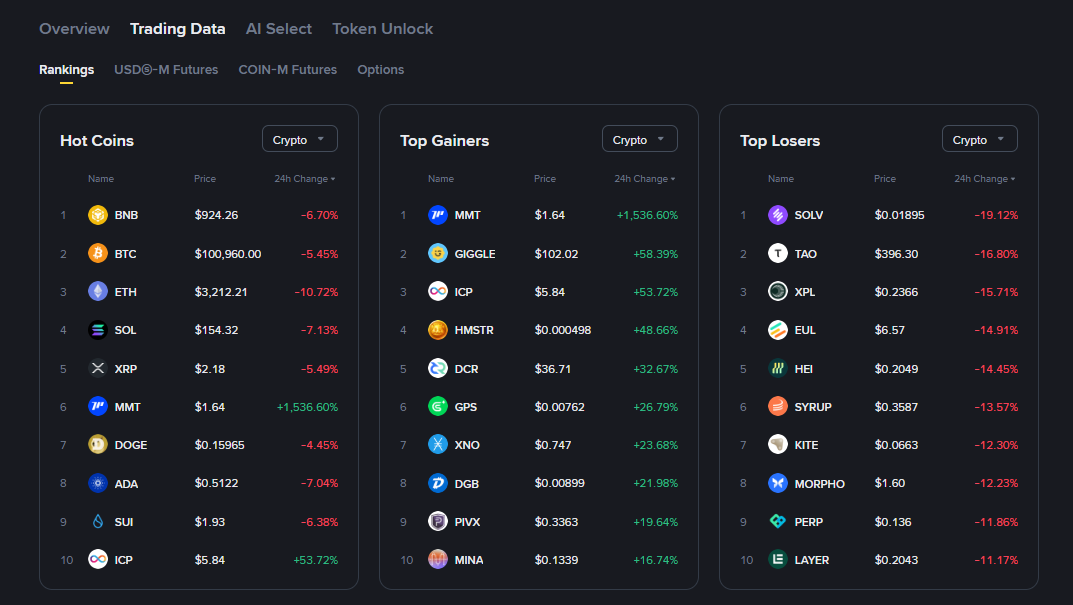This screenshot has width=1073, height=605.
Task: Click the PERP coin icon
Action: 777,522
